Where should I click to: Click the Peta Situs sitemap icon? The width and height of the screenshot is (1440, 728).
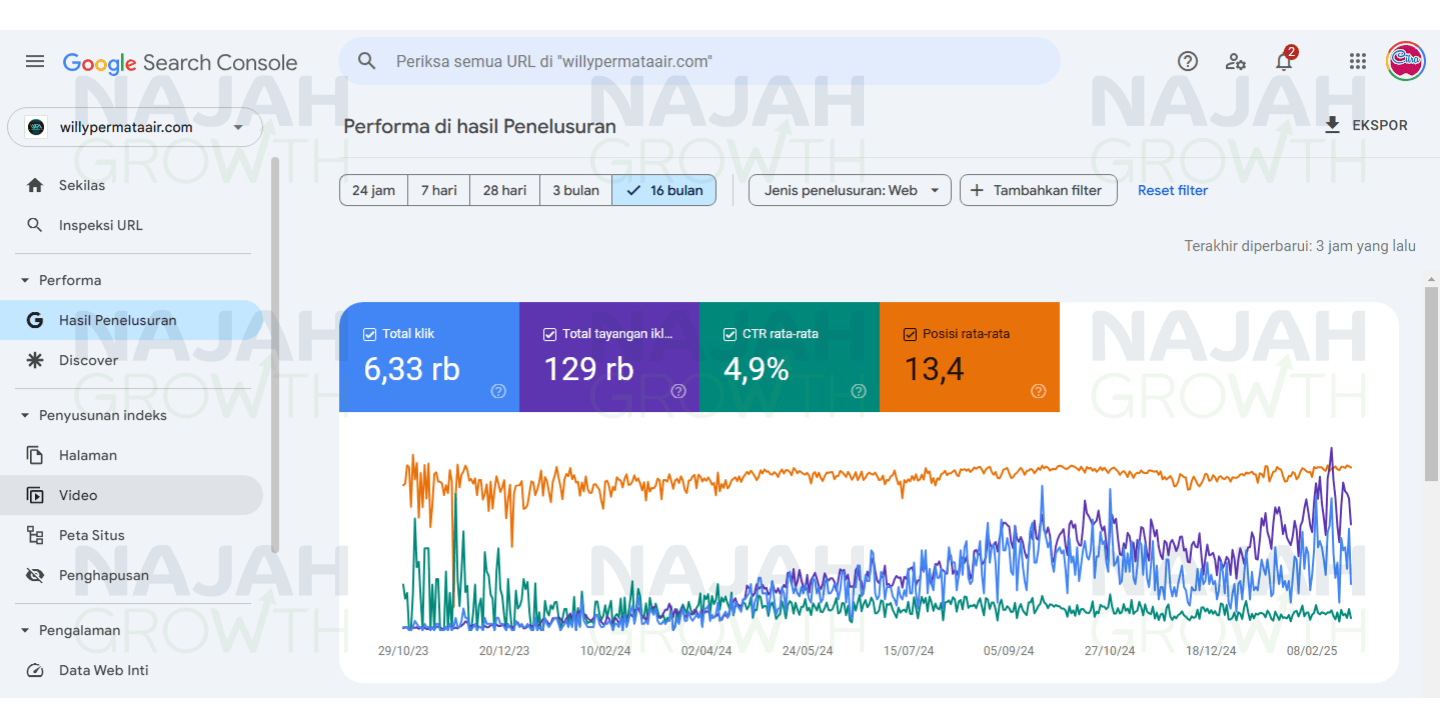pos(35,535)
